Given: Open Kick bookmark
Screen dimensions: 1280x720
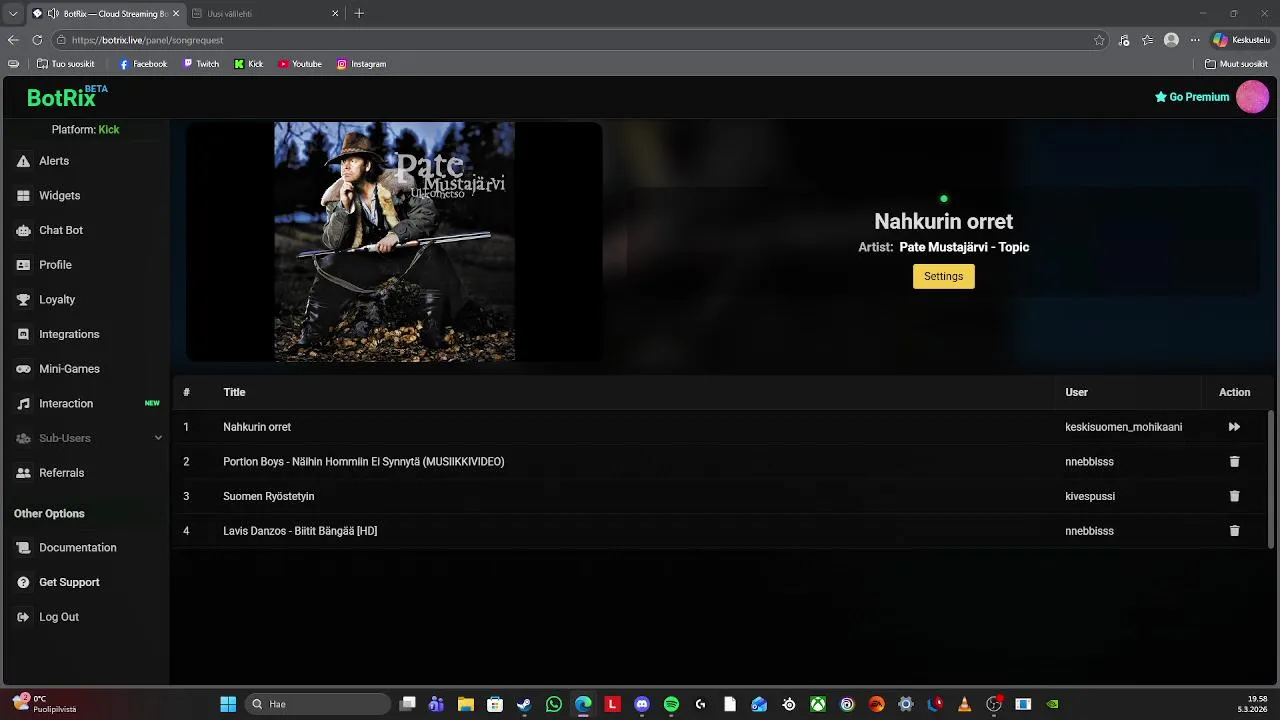Looking at the screenshot, I should coord(249,64).
